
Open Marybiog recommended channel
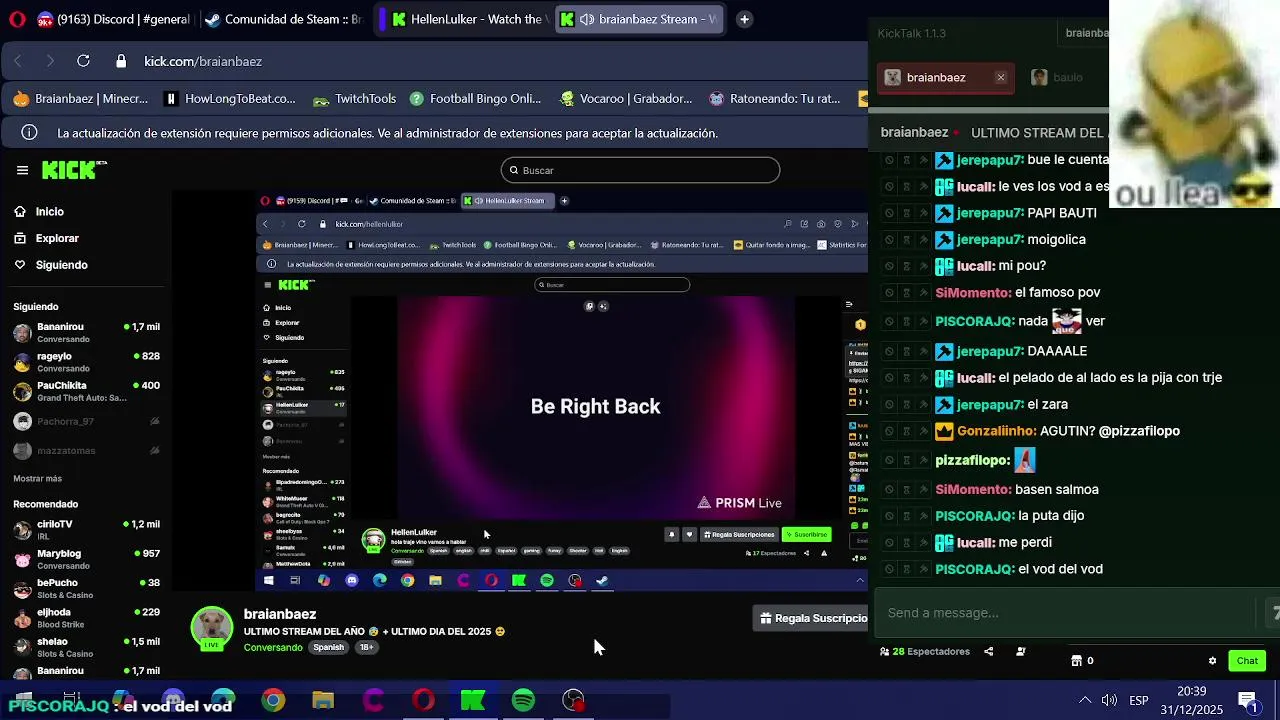[86, 559]
